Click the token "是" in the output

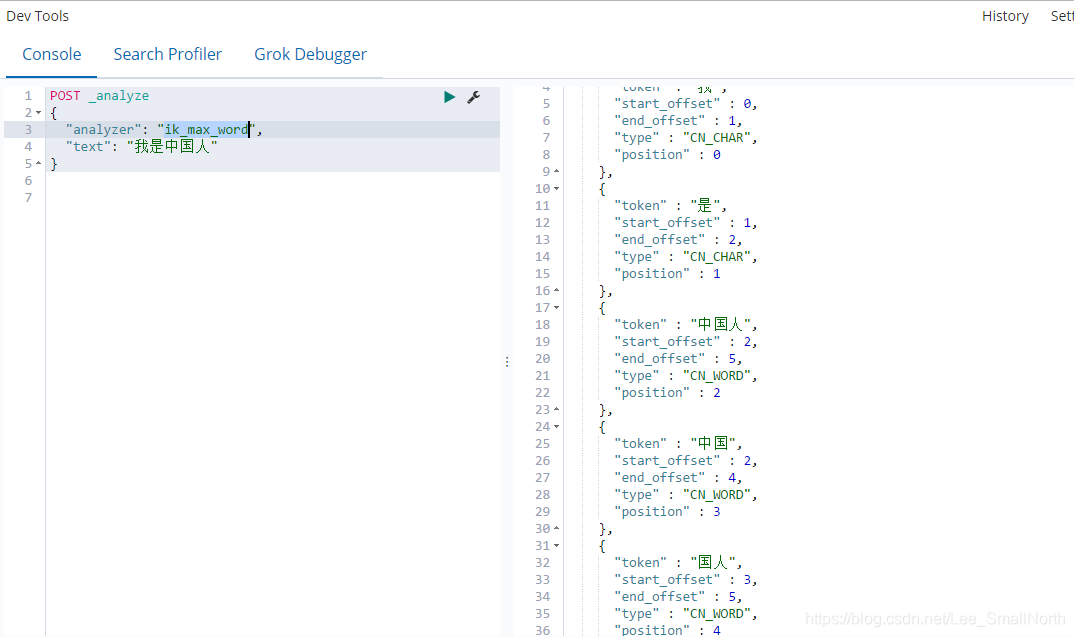coord(705,205)
